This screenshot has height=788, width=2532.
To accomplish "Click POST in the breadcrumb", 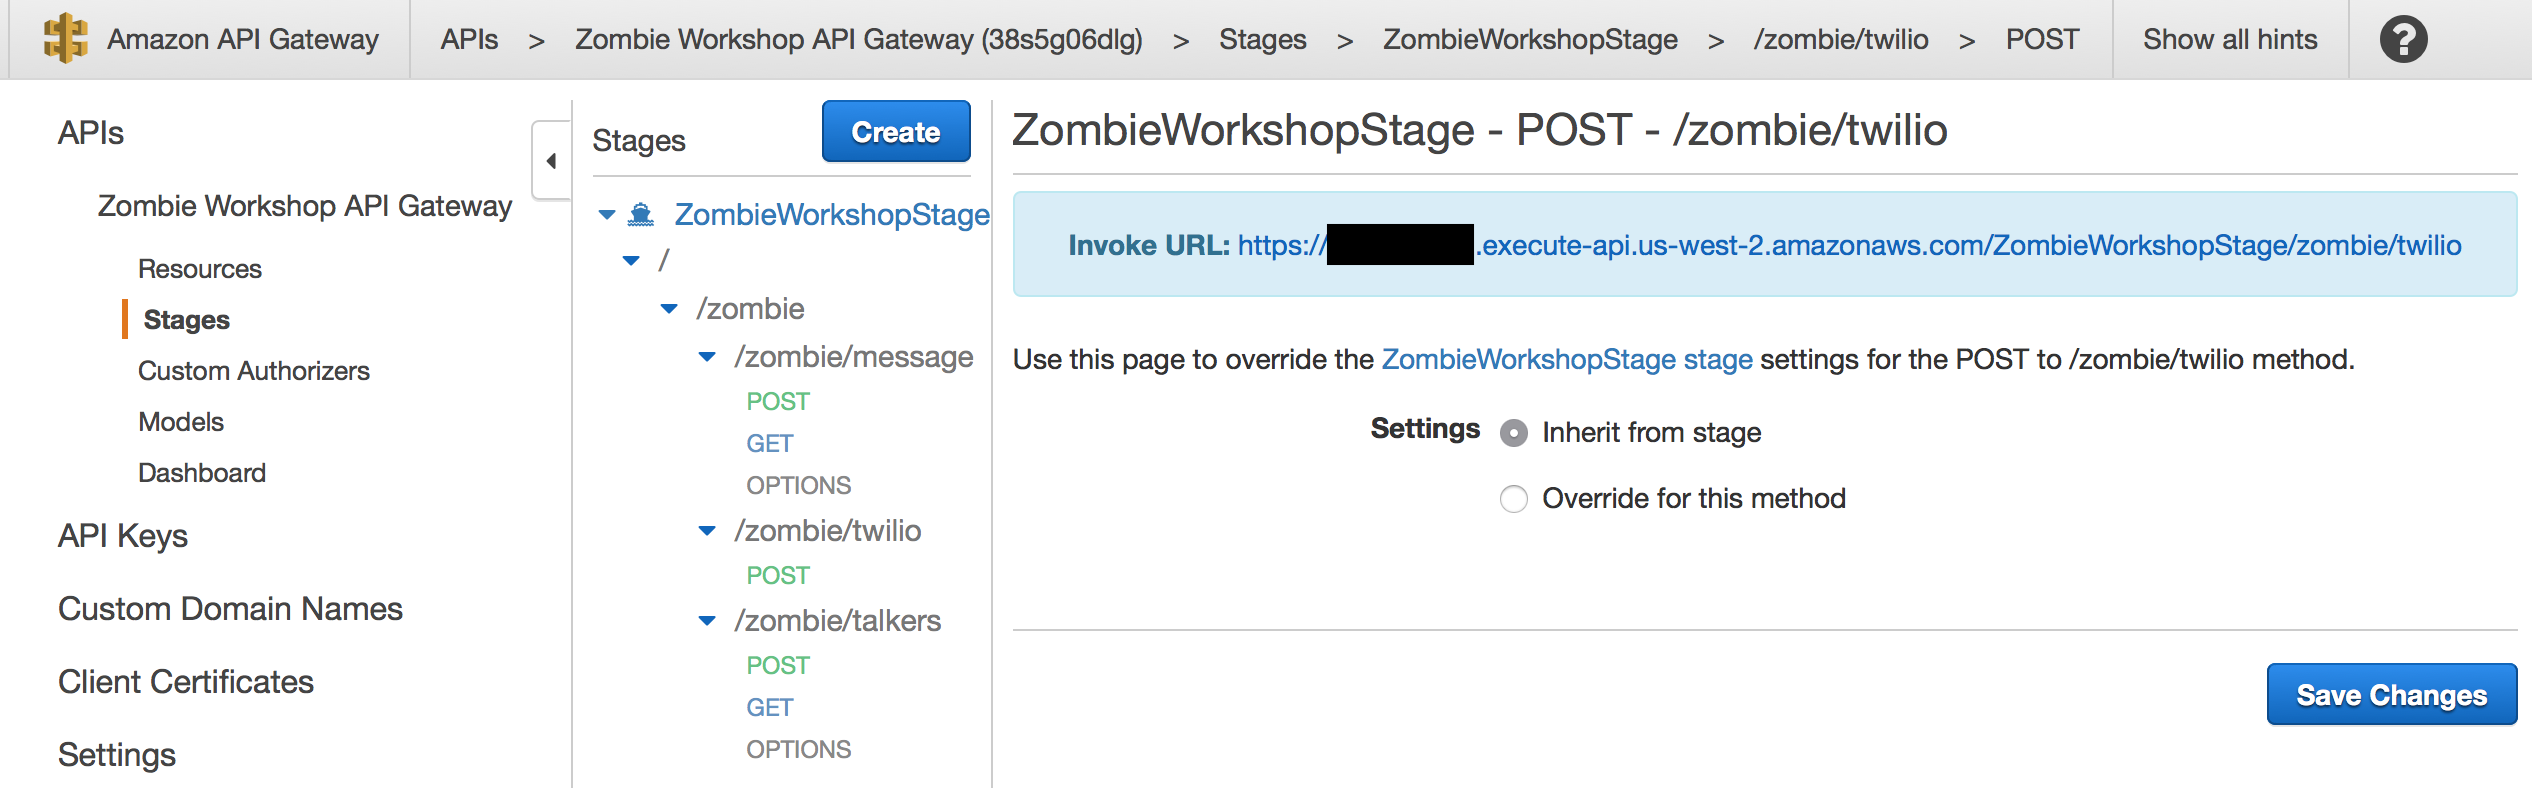I will [x=2042, y=40].
